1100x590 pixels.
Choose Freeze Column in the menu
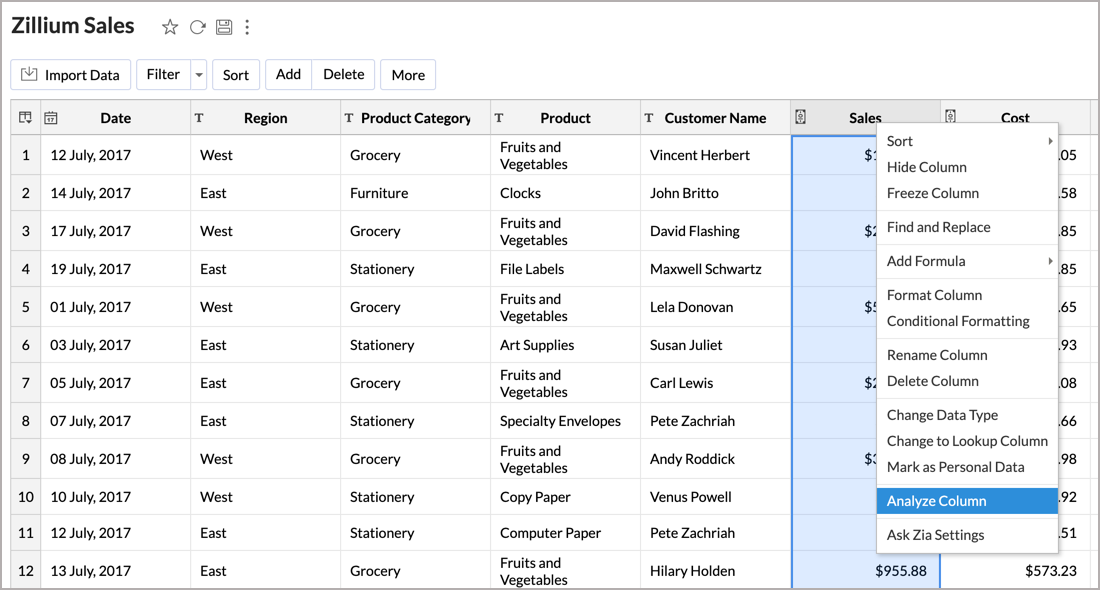[932, 193]
